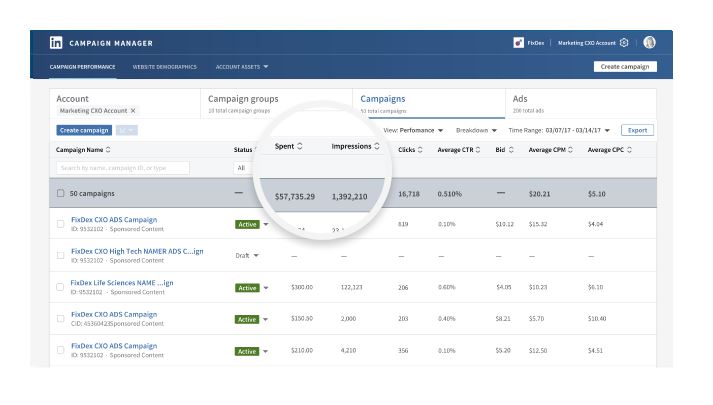713x405 pixels.
Task: Open FixDex Life Sciences NAME campaign link
Action: 122,282
